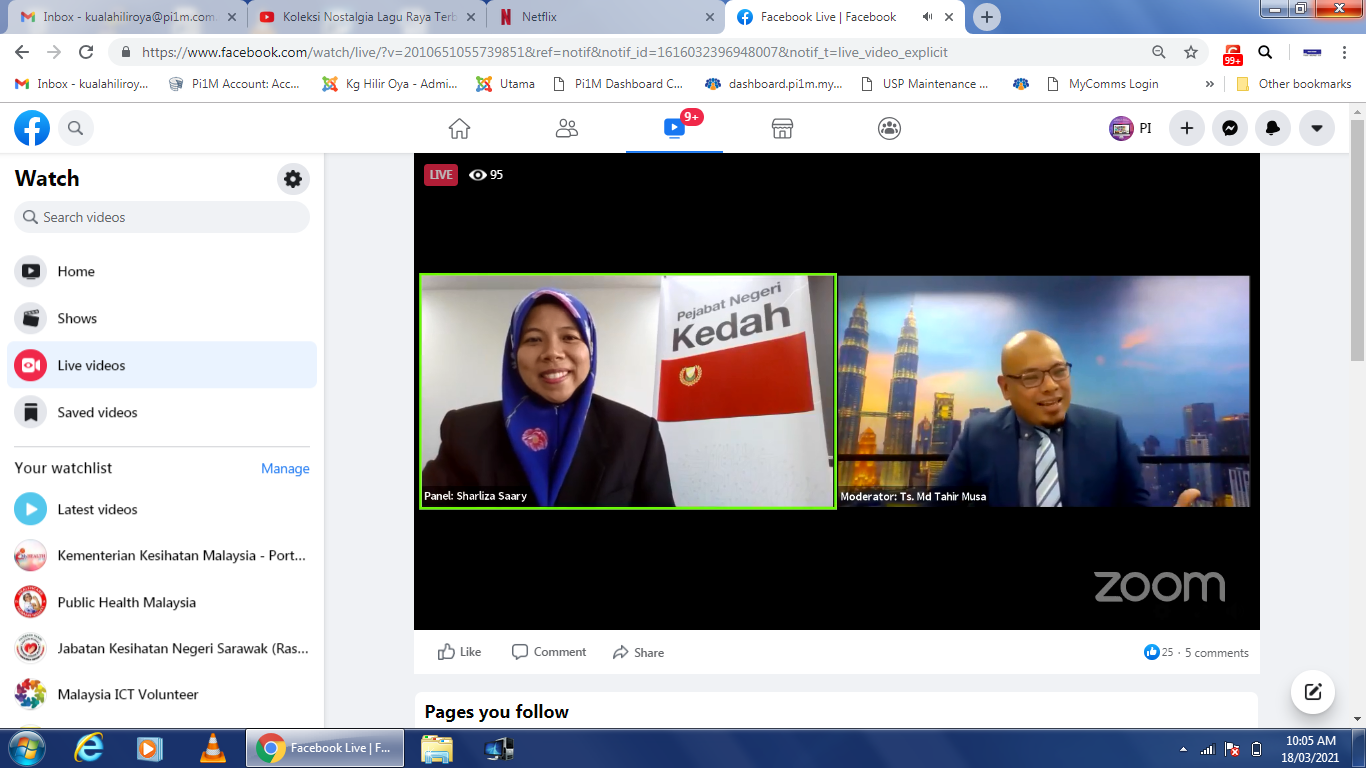The image size is (1366, 768).
Task: Open the Malaysia ICT Volunteer page
Action: [162, 694]
